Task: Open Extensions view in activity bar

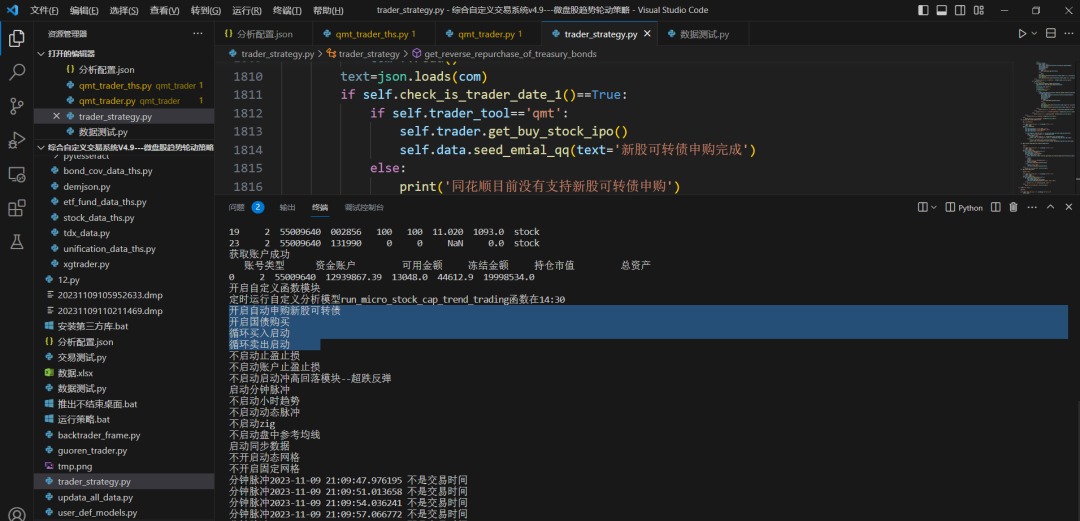Action: pyautogui.click(x=17, y=207)
